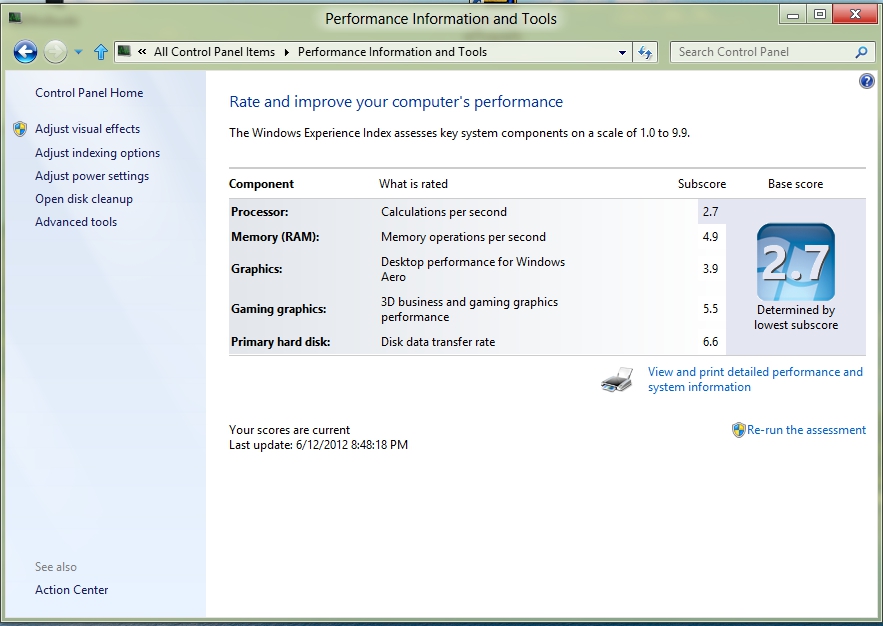Open Adjust power settings
Viewport: 883px width, 626px height.
pyautogui.click(x=92, y=176)
